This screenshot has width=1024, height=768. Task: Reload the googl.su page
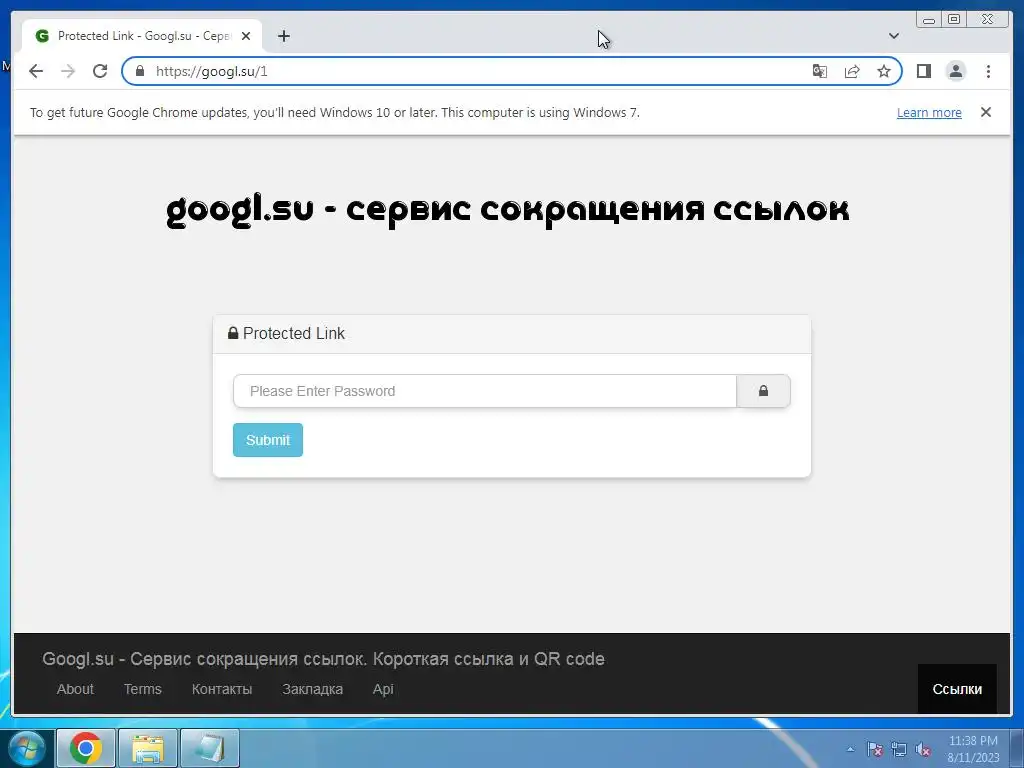[x=100, y=71]
